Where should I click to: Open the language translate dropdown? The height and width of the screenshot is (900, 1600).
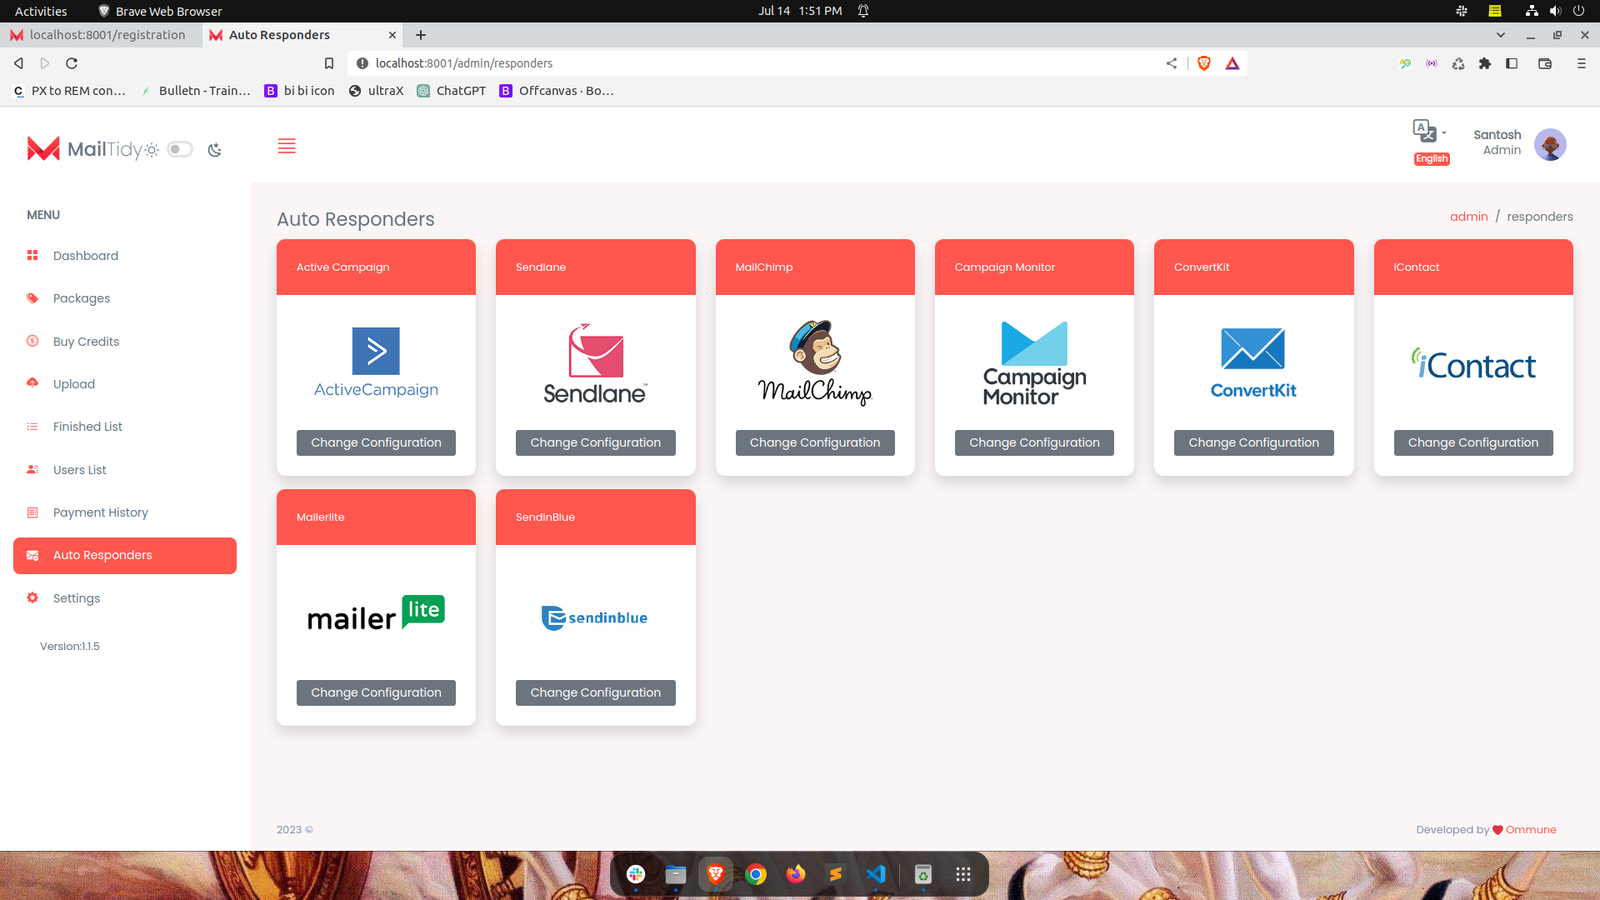click(x=1429, y=131)
